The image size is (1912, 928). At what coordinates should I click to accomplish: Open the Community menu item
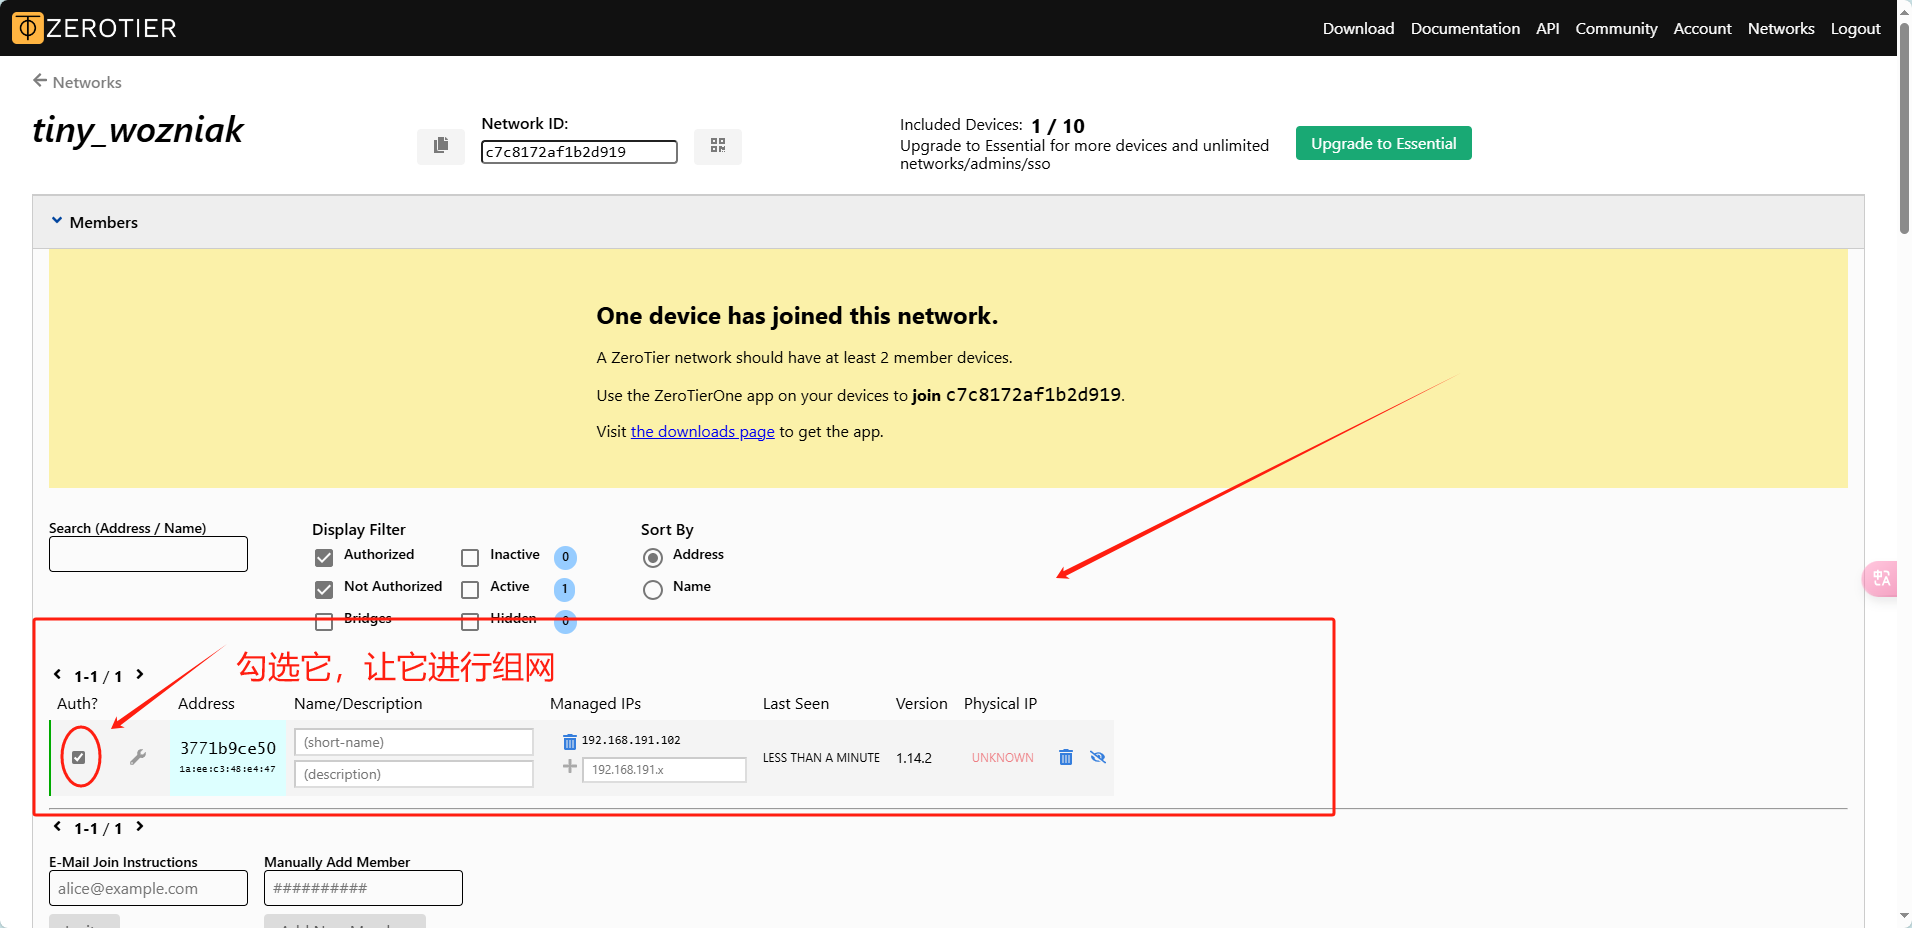1616,28
